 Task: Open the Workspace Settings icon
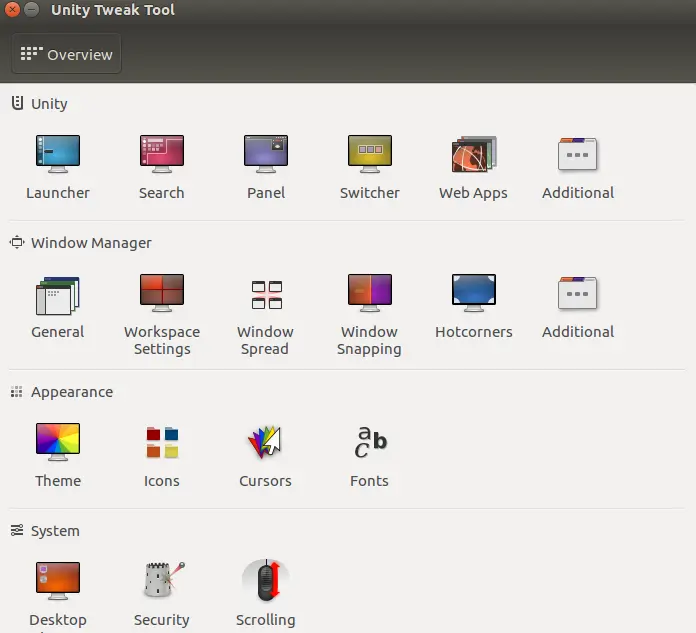(x=162, y=293)
